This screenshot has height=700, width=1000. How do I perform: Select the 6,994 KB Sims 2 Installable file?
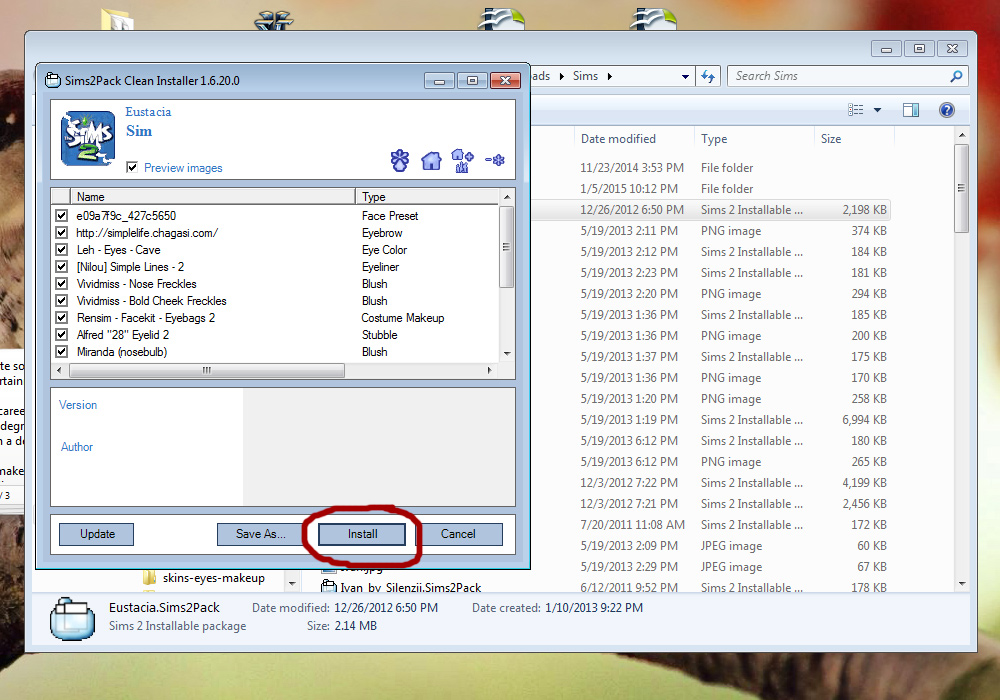click(711, 419)
